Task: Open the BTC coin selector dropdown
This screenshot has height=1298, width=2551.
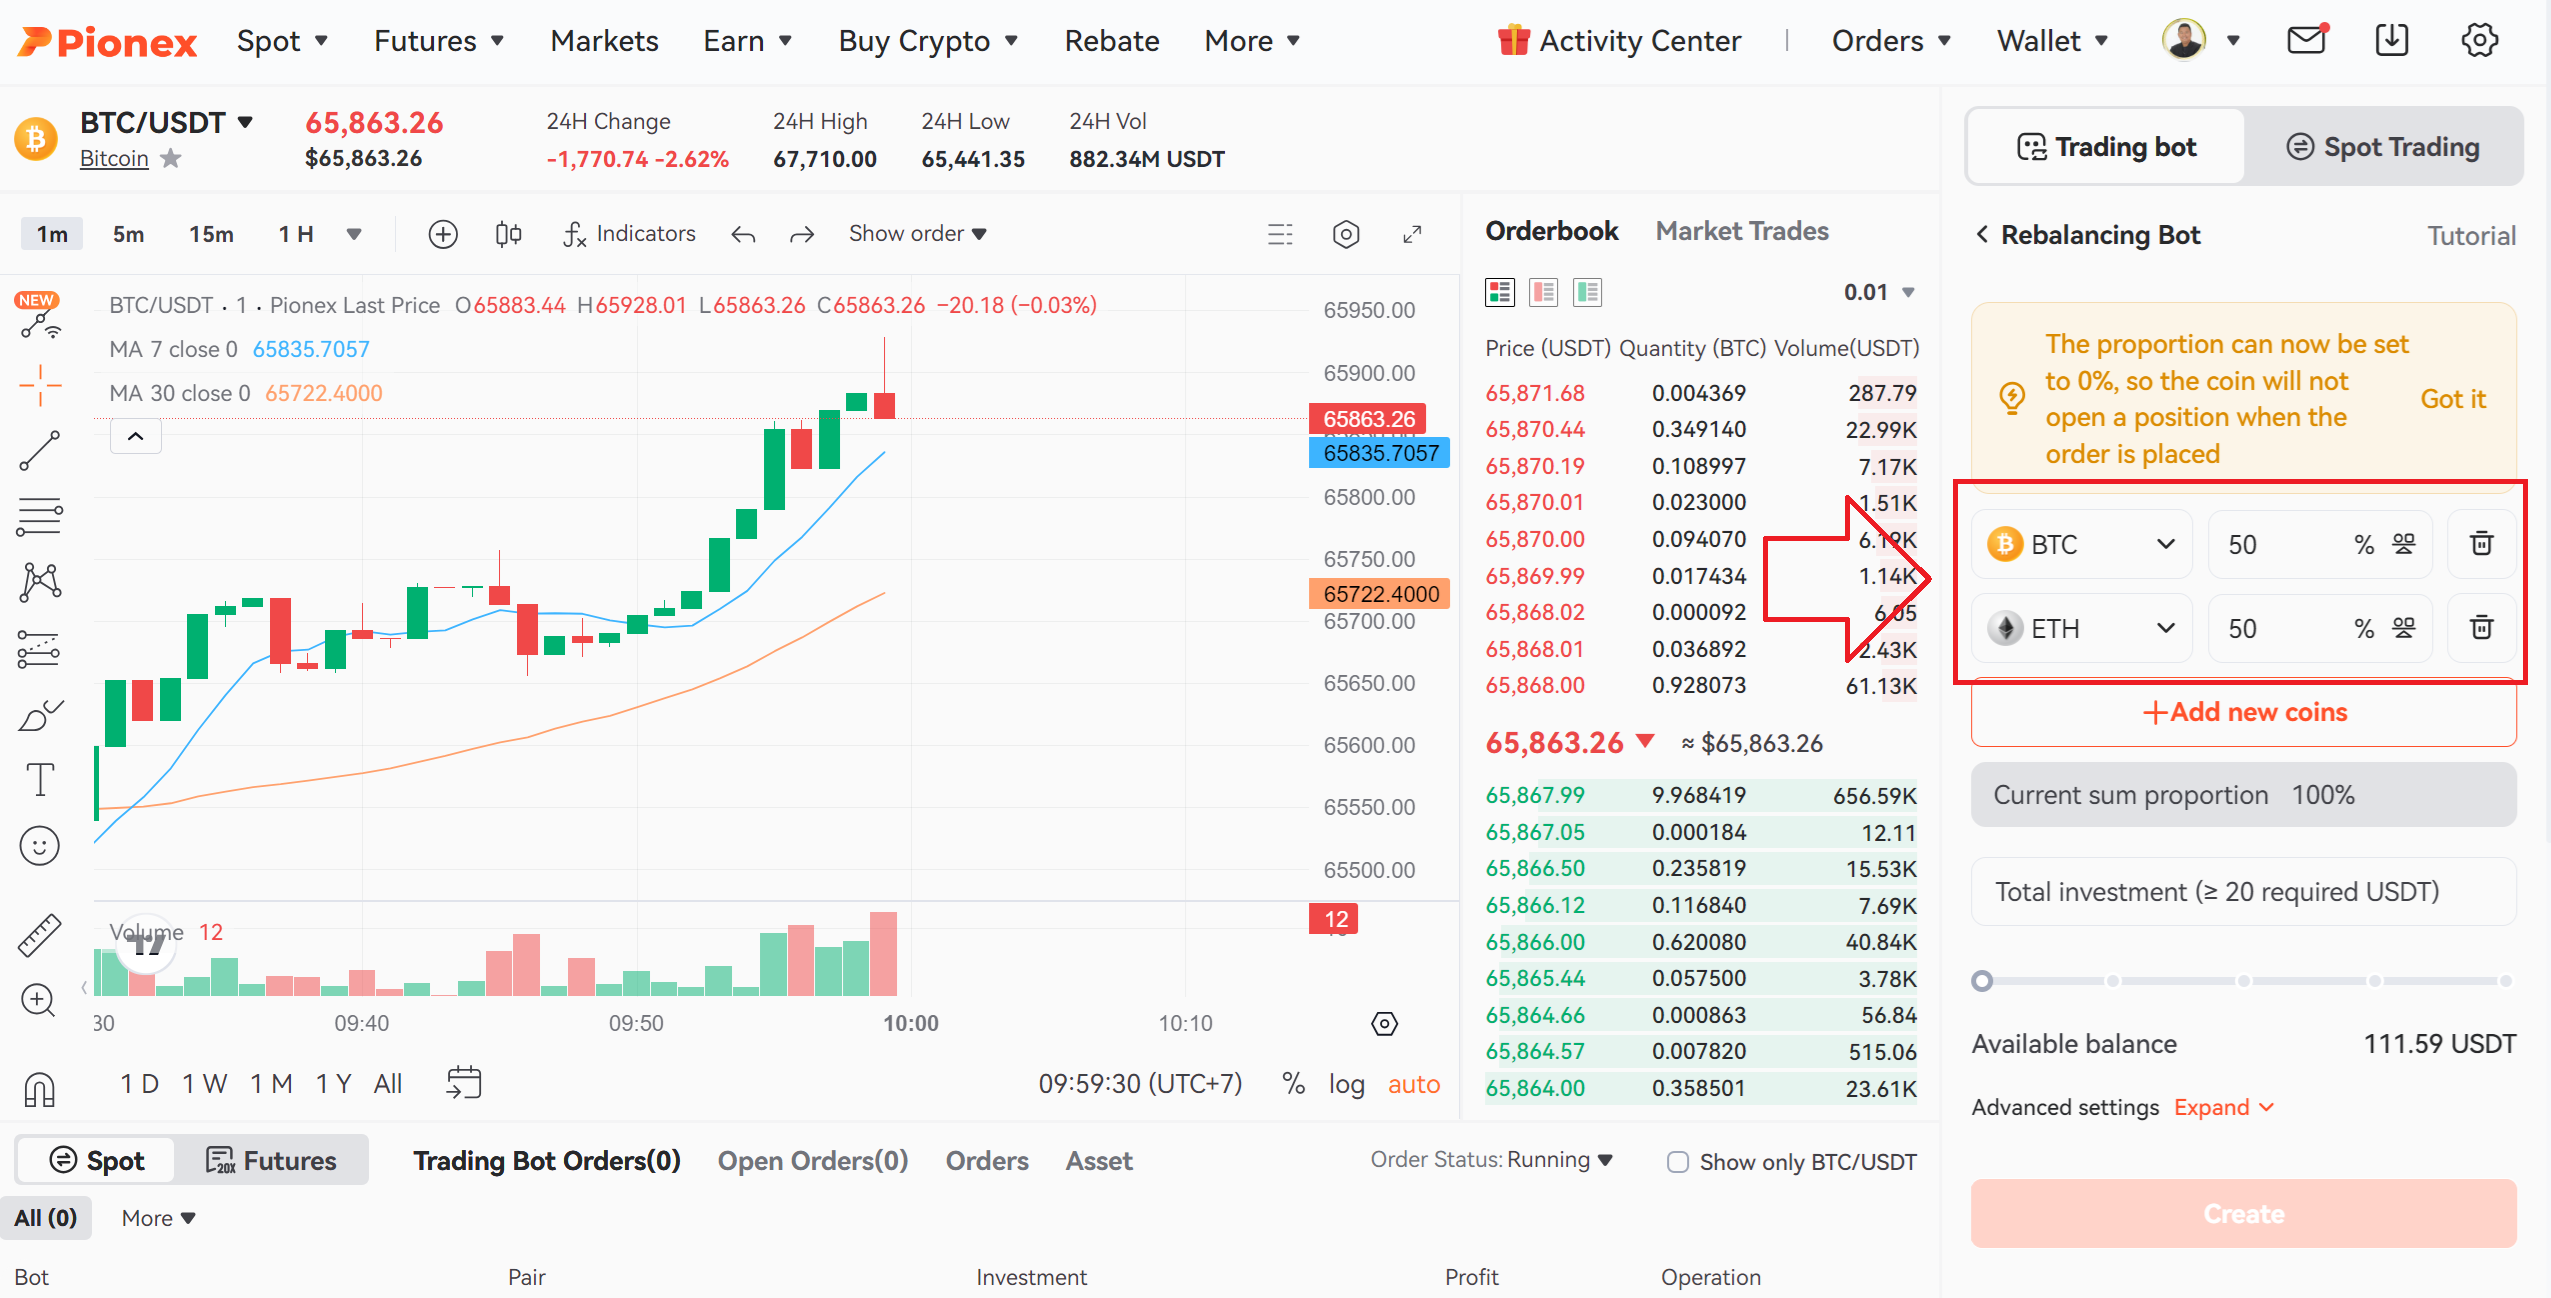Action: 2081,544
